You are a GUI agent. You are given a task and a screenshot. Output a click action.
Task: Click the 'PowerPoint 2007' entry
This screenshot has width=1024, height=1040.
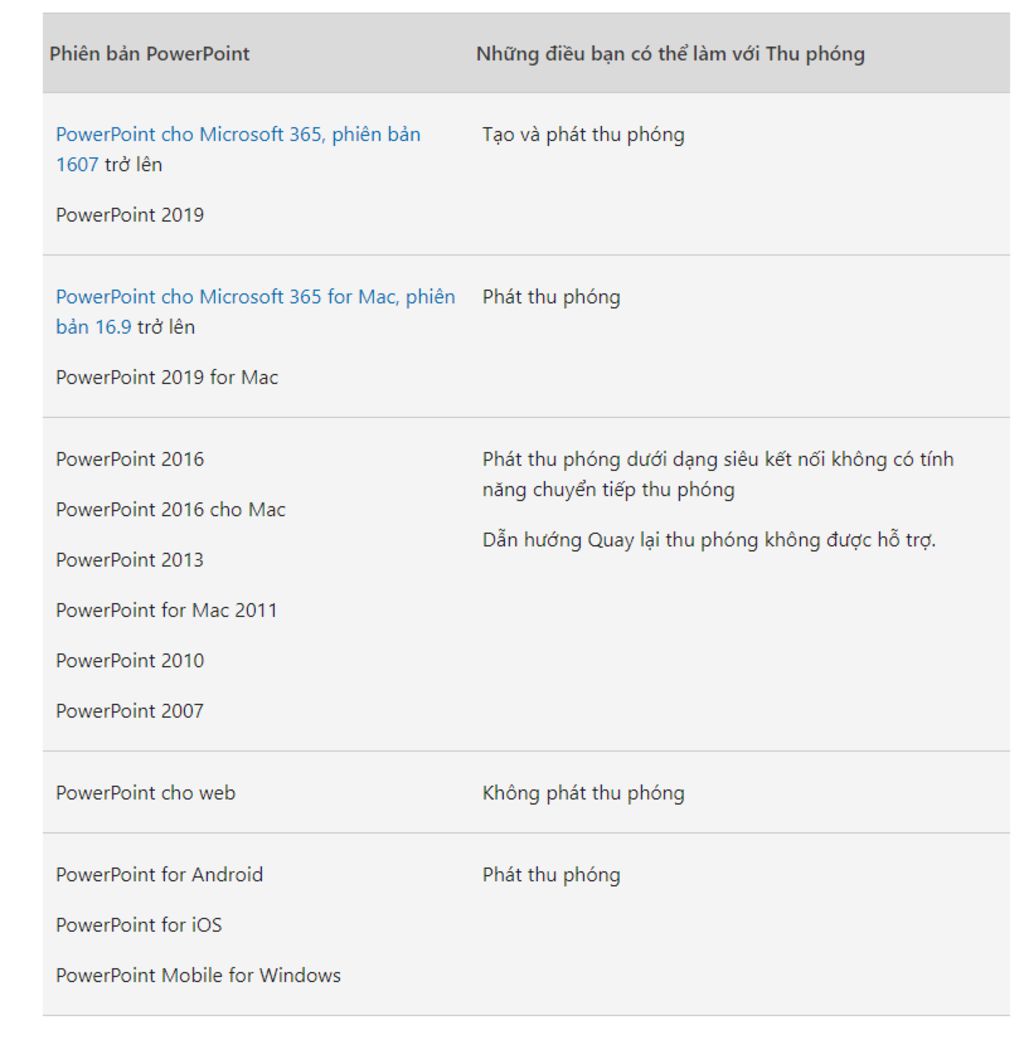tap(130, 711)
